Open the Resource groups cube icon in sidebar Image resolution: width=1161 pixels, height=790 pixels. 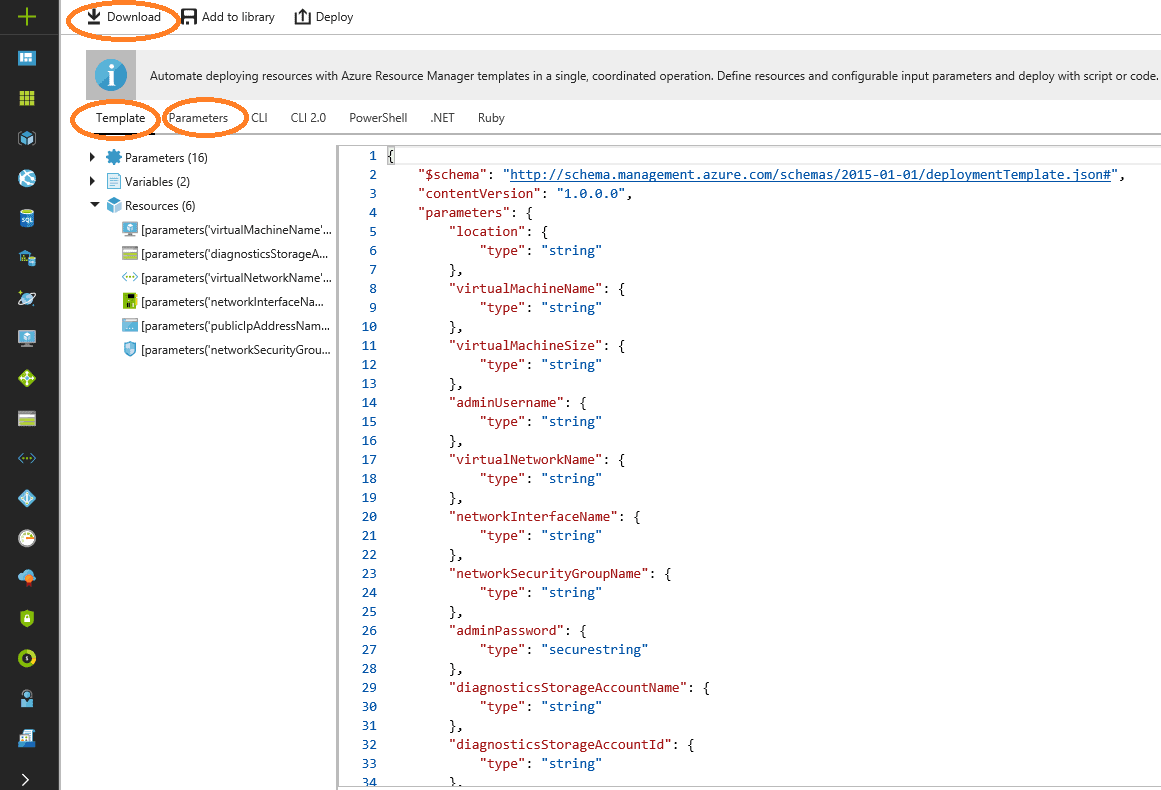[27, 138]
